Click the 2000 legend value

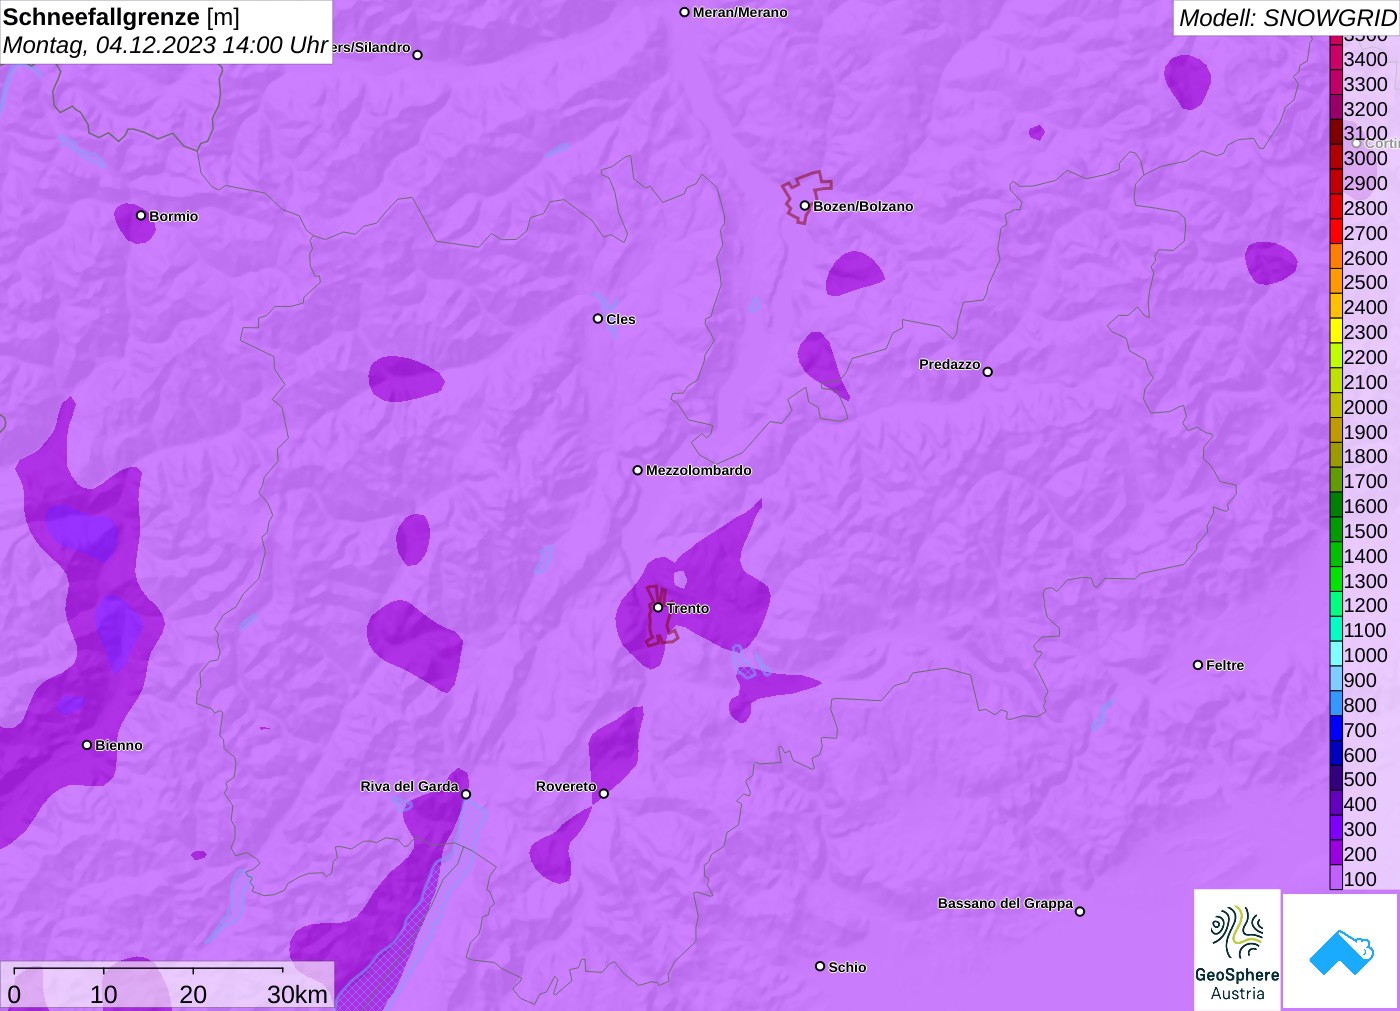point(1366,407)
